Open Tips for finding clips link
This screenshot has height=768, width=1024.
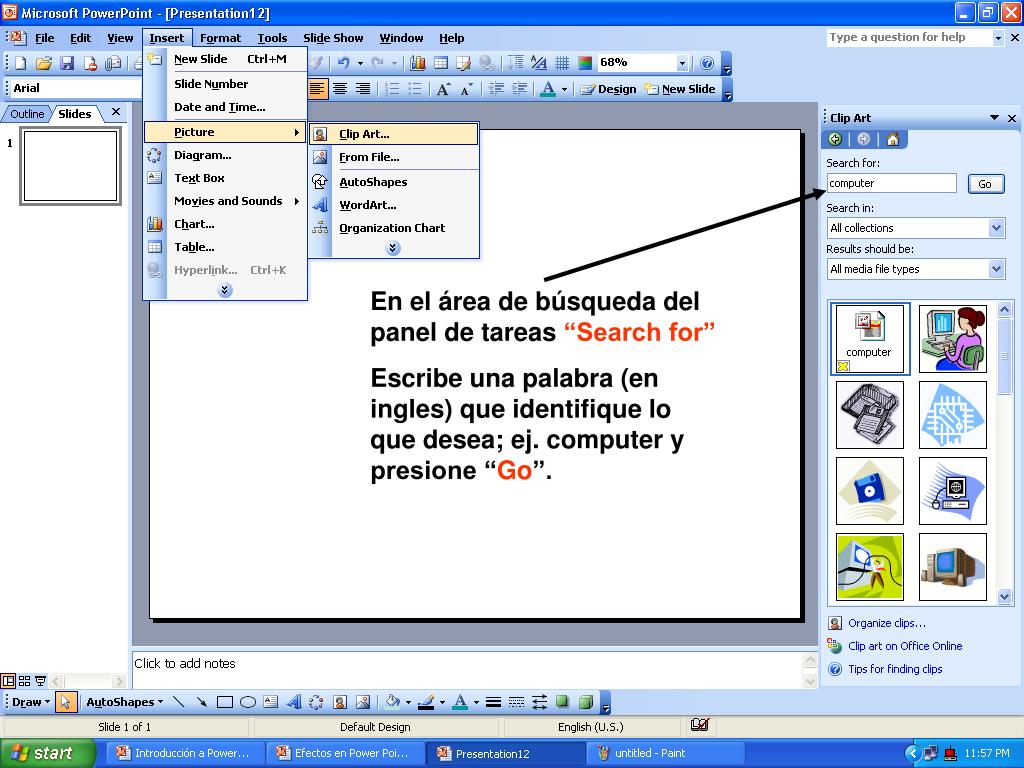(x=895, y=669)
